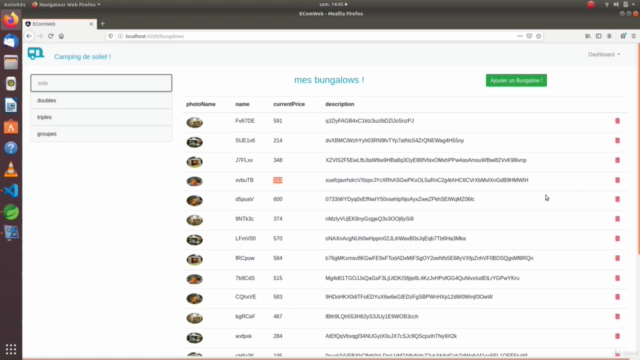Focus the solo search field
Viewport: 640px width, 360px height.
[101, 83]
